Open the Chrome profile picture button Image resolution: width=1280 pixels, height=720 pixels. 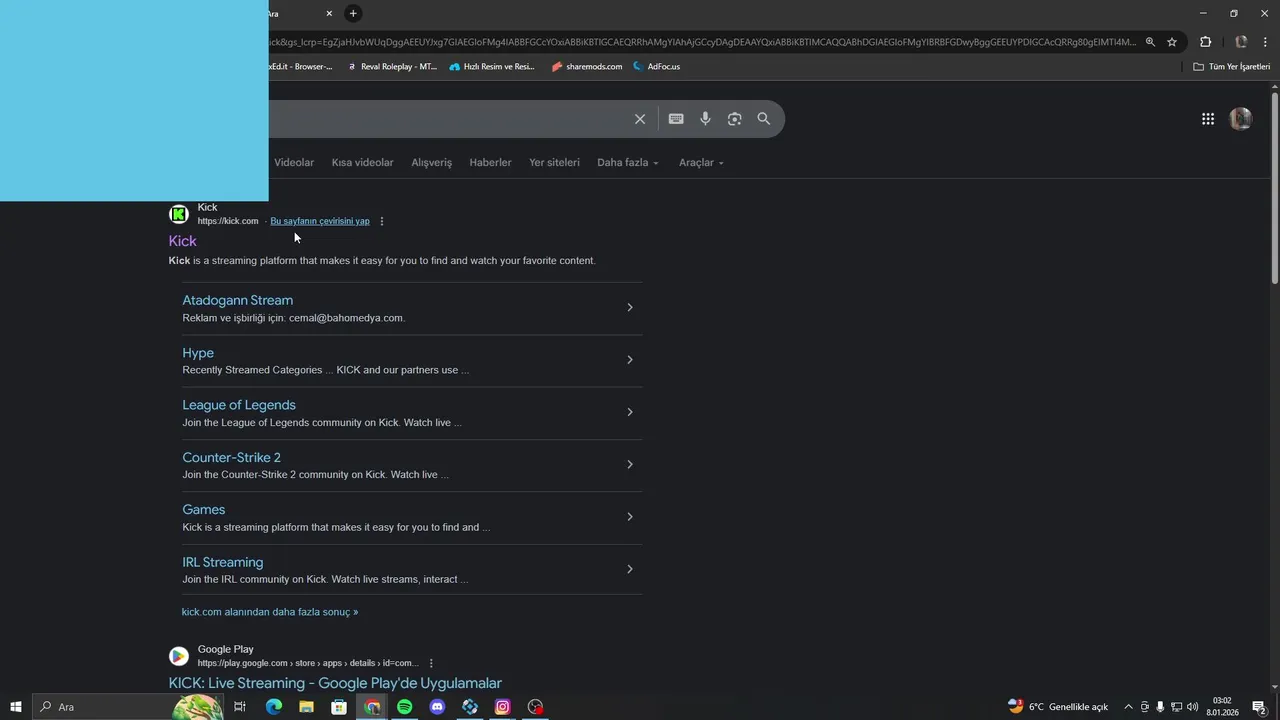pos(1241,42)
